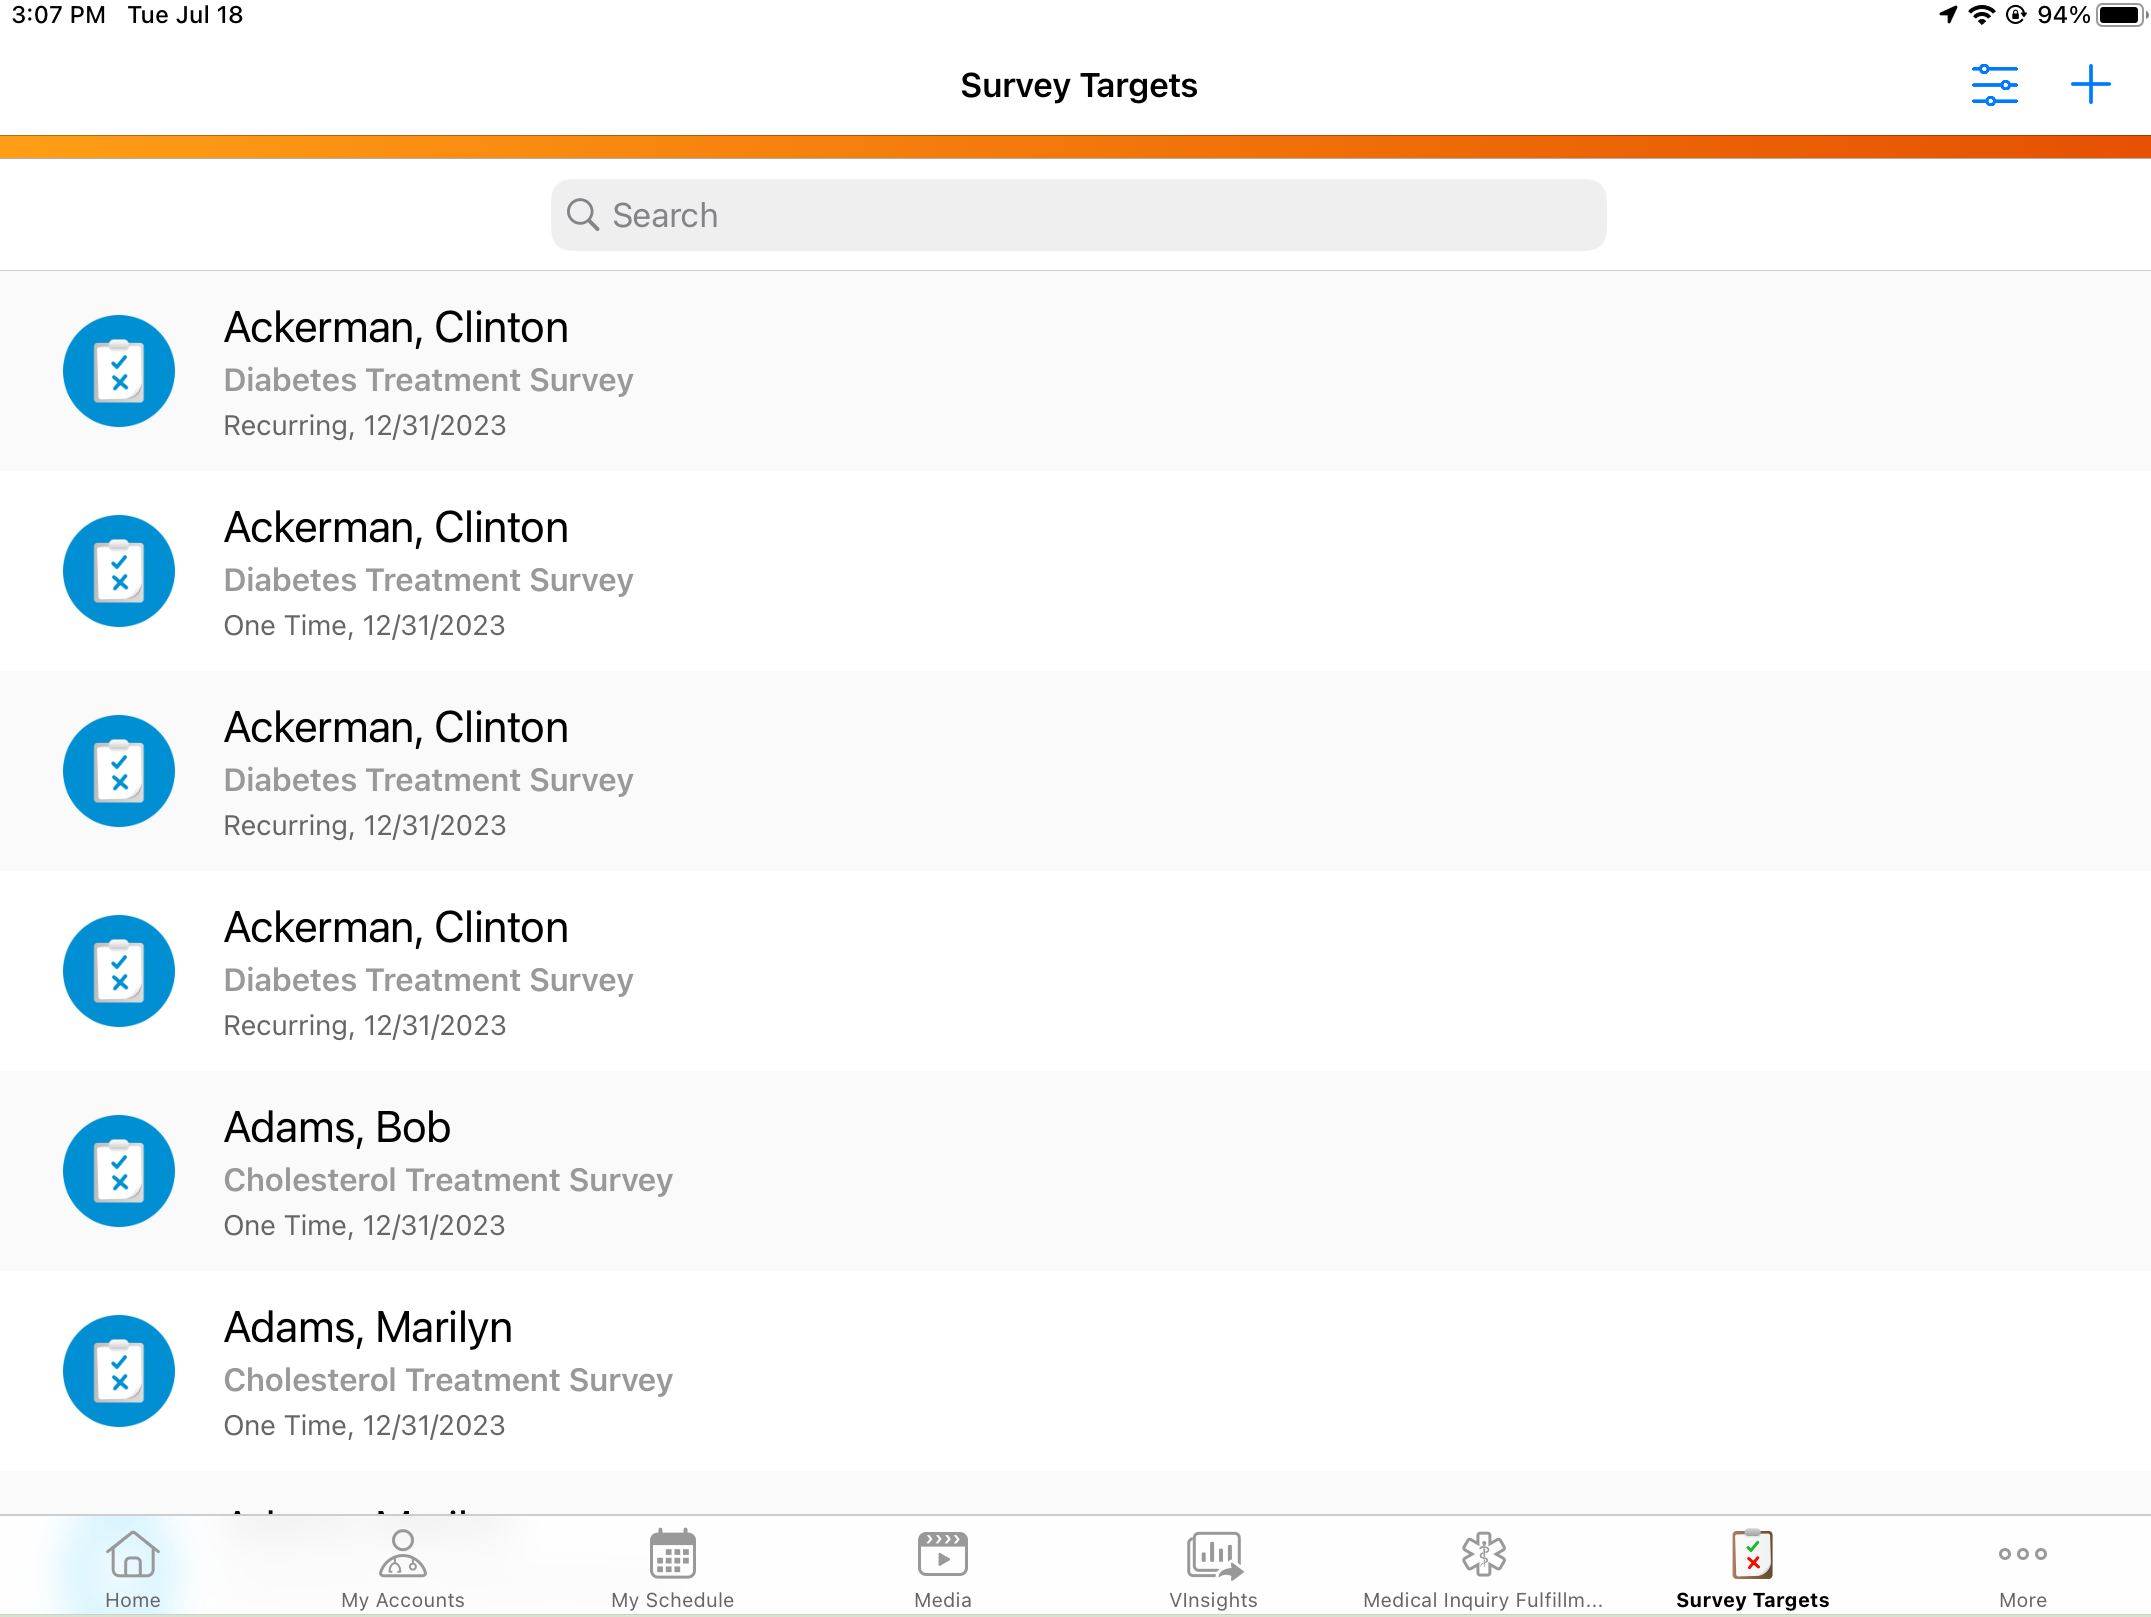Tap the first Ackerman, Clinton survey icon
Screen dimensions: 2151x1617
[119, 371]
